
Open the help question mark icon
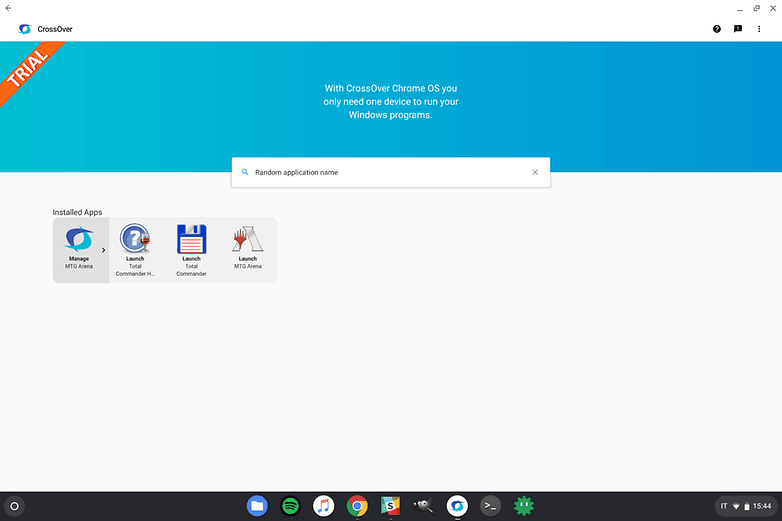point(716,29)
